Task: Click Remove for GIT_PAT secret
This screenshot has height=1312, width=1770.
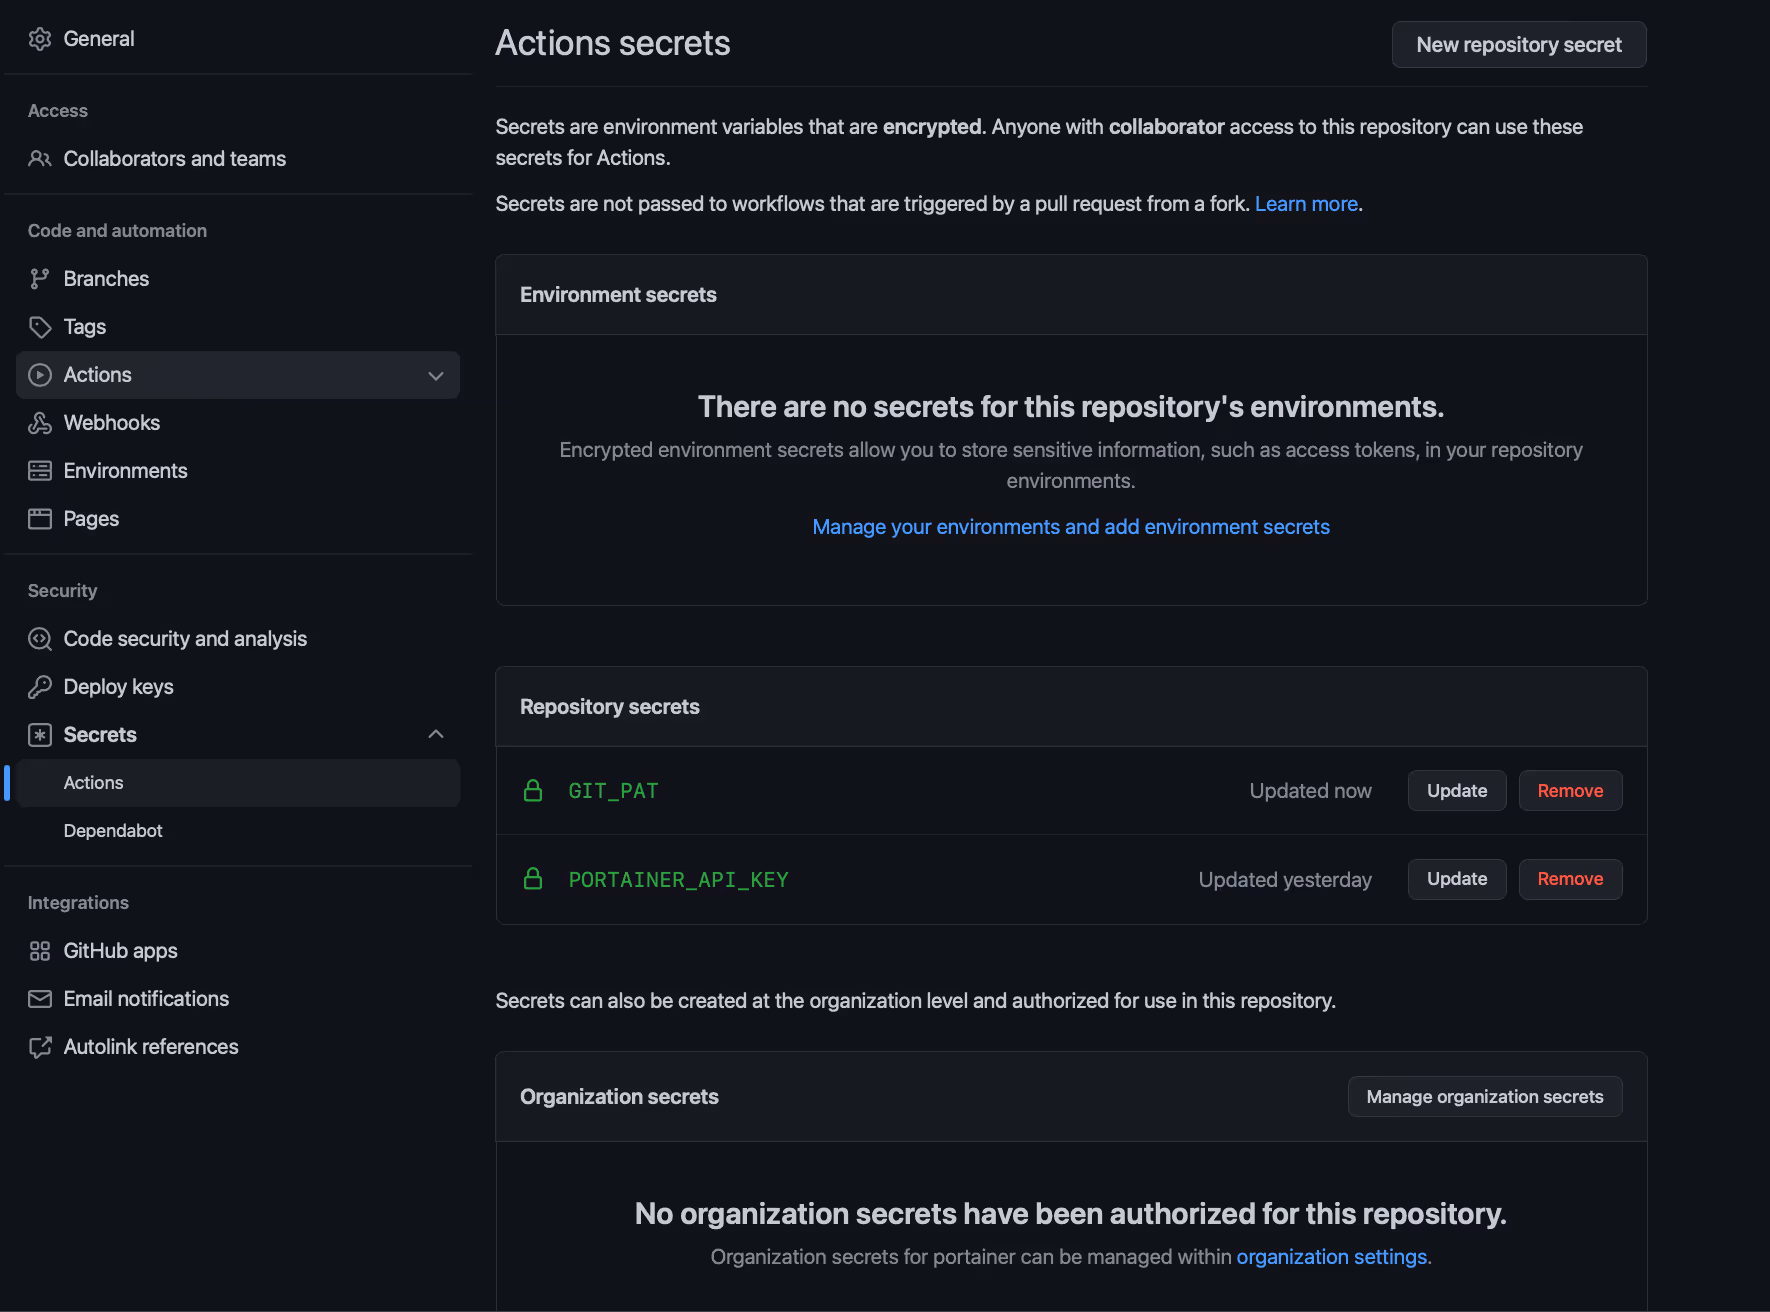Action: click(1570, 791)
